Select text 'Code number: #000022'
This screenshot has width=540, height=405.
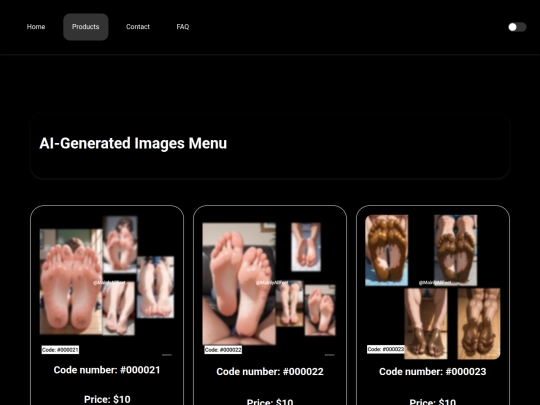tap(270, 372)
